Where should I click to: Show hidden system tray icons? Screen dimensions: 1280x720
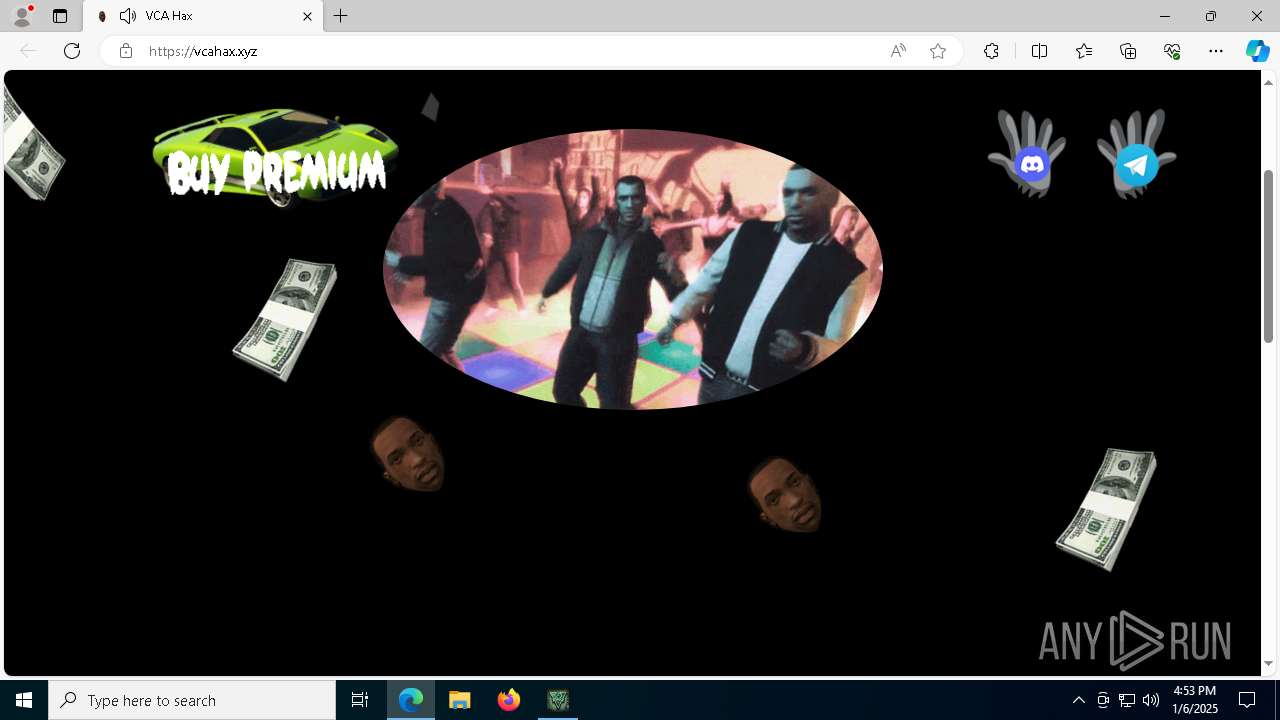click(x=1078, y=700)
